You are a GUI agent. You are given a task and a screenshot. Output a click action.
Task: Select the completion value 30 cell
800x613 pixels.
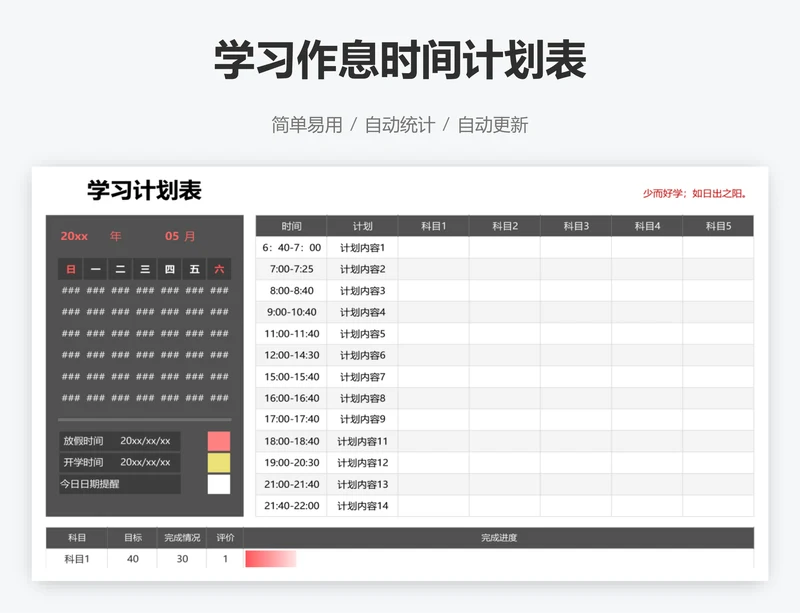tap(182, 559)
